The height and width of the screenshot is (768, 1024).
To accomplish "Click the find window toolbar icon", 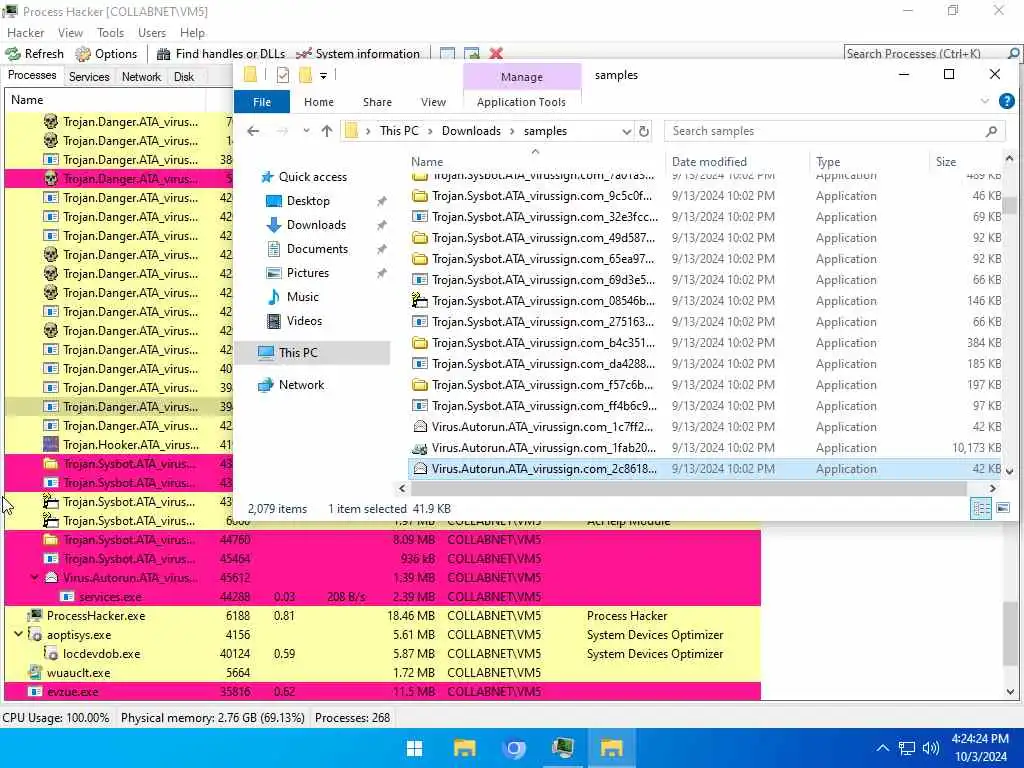I will (447, 54).
